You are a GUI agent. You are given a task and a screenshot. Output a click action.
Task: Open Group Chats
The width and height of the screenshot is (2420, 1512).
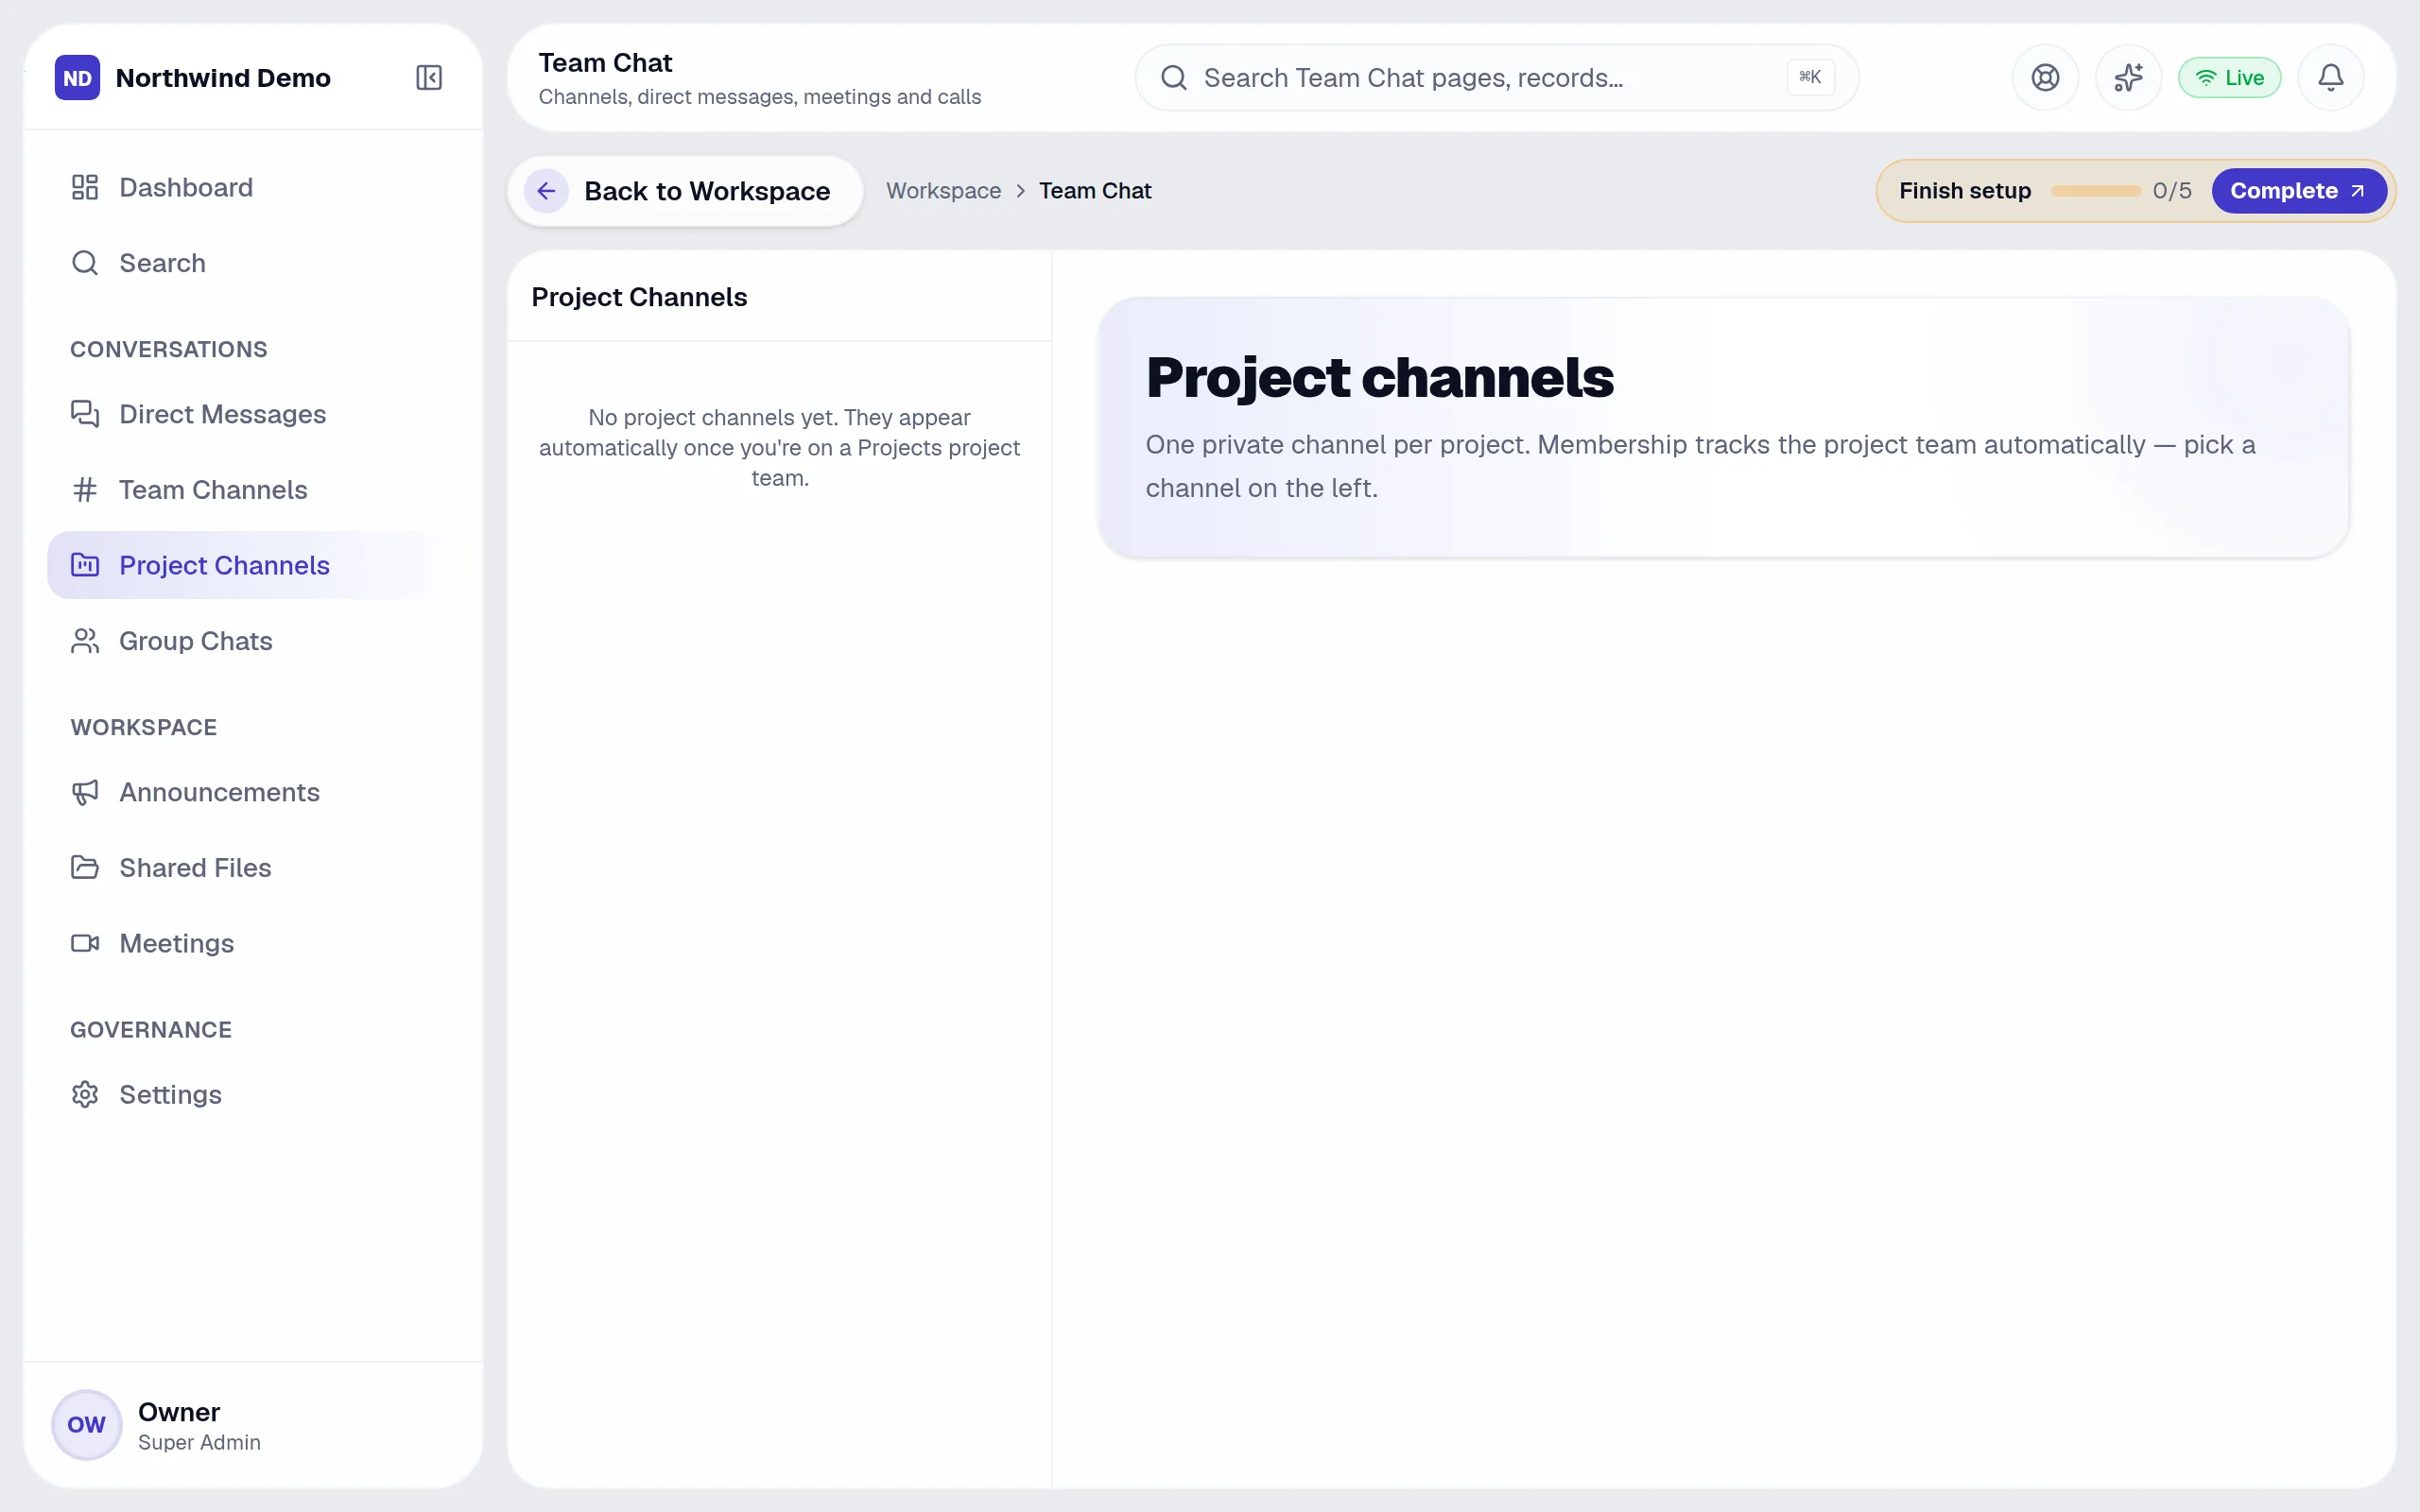pos(253,641)
